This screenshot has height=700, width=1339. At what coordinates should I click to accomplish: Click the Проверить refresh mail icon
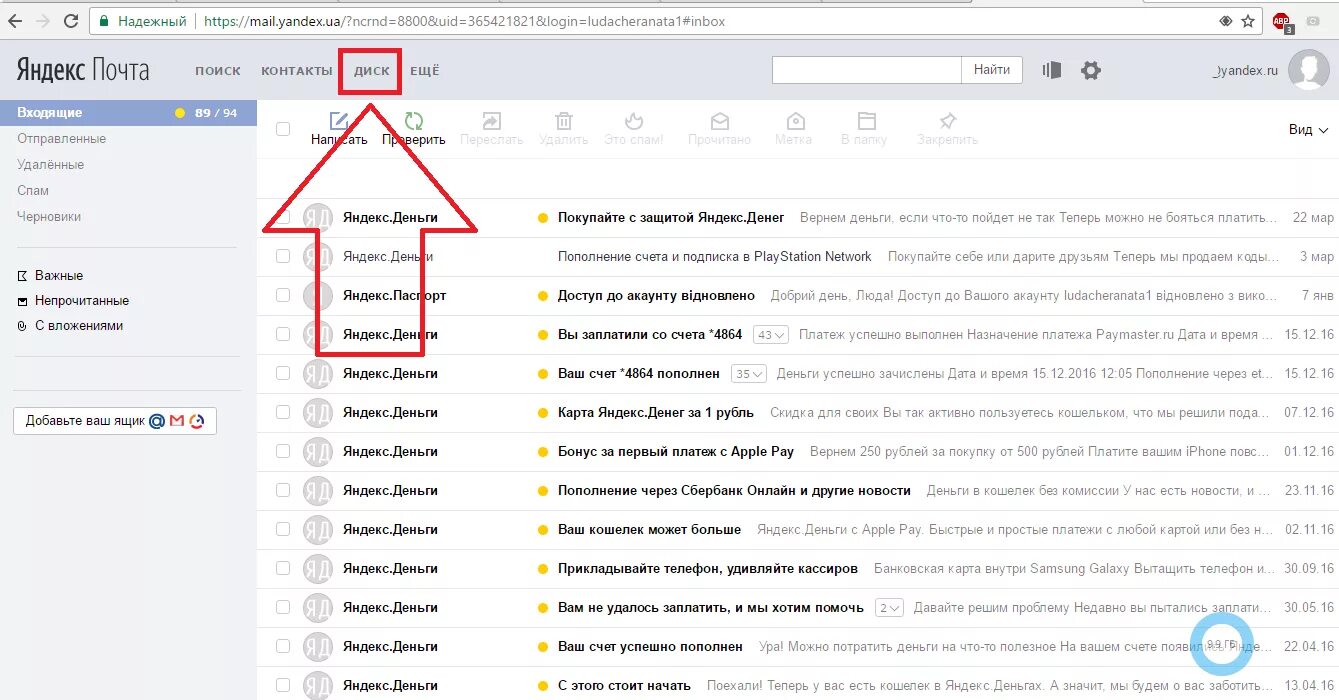(x=414, y=121)
